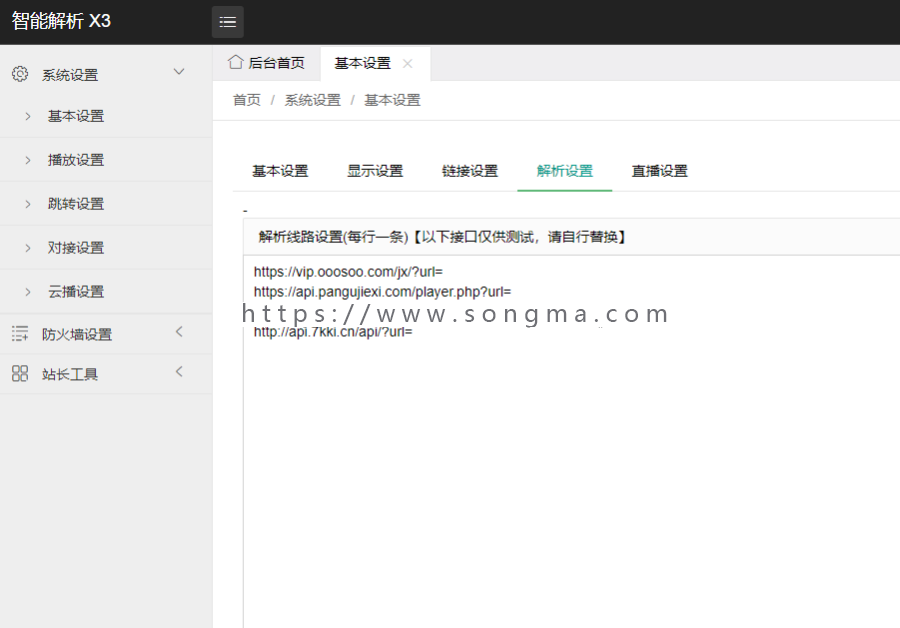900x628 pixels.
Task: Click the arrow before 跳转设置 in the sidebar
Action: click(x=28, y=204)
